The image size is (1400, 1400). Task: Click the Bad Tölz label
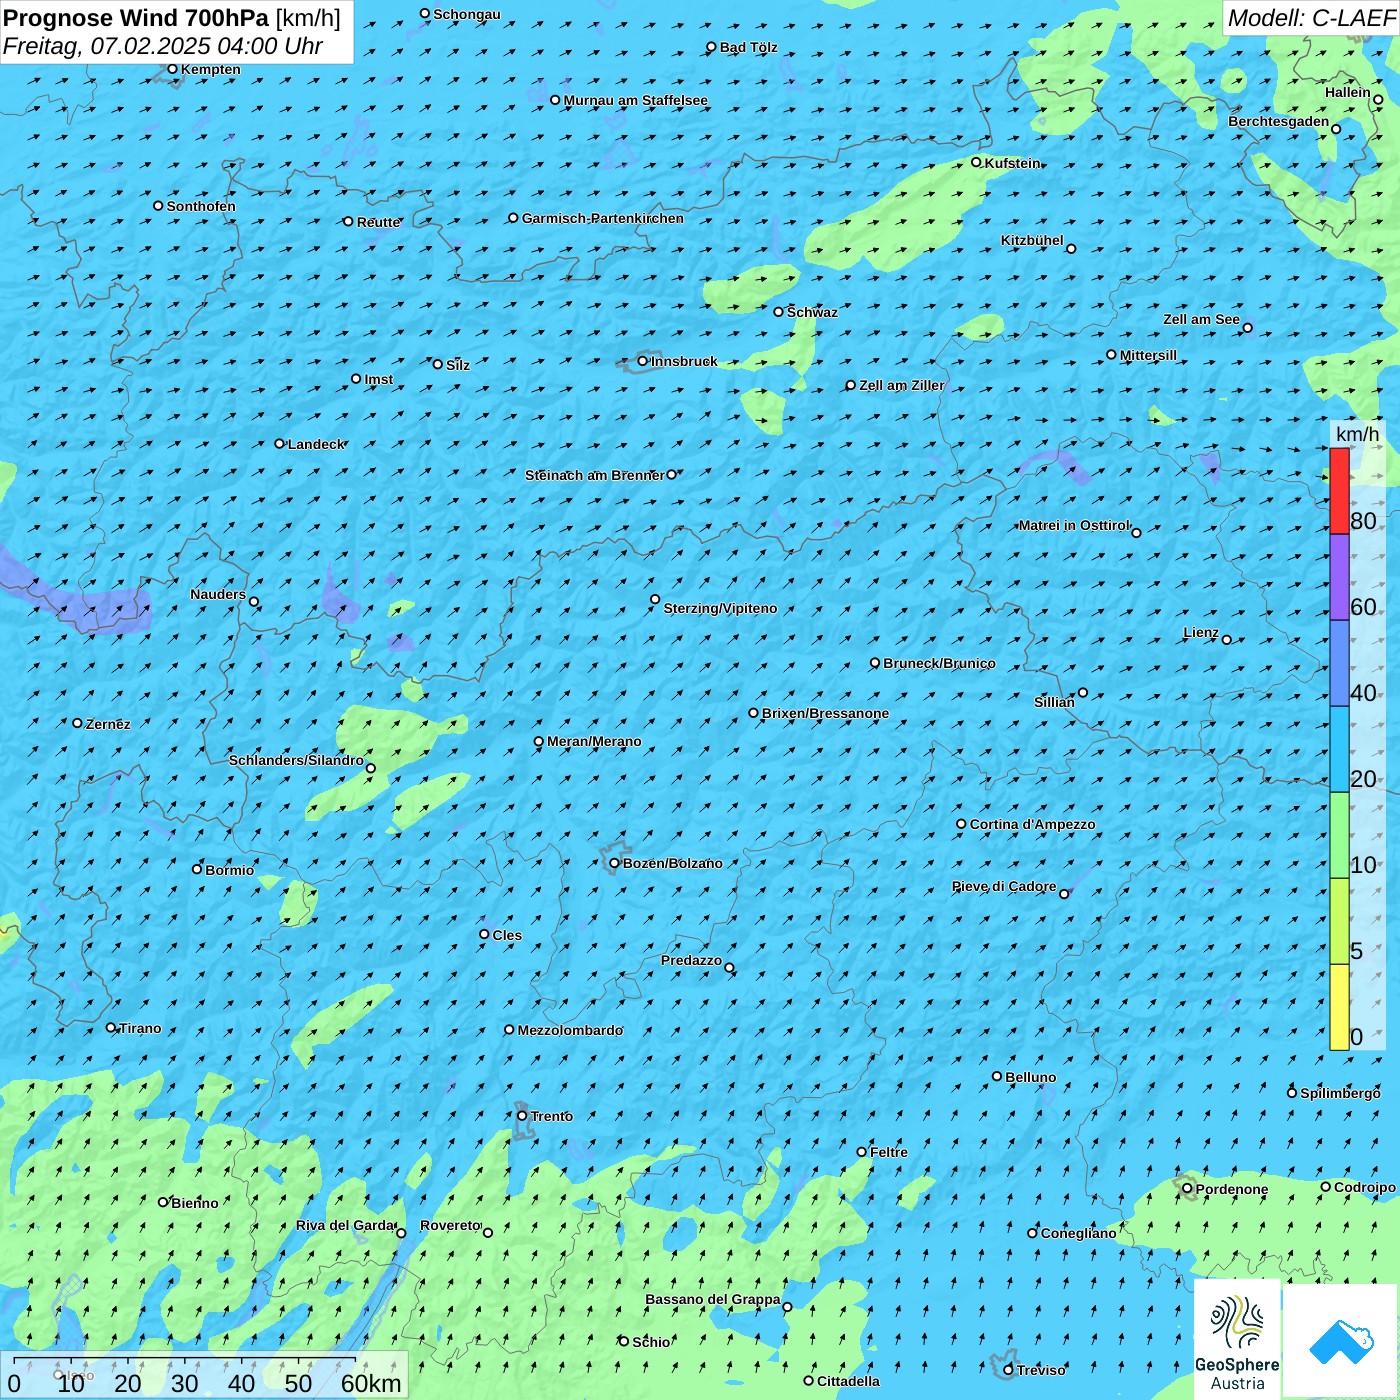pyautogui.click(x=749, y=47)
